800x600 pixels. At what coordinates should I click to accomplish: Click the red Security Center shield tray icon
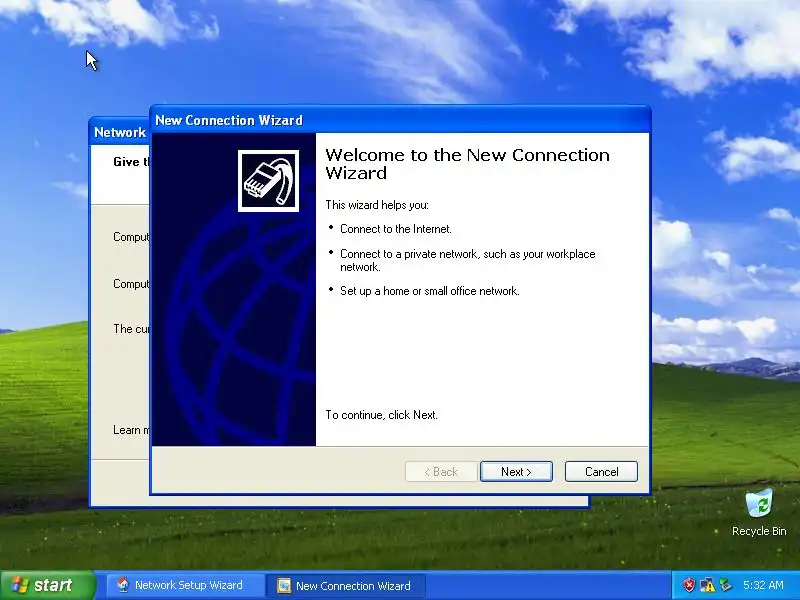point(689,585)
